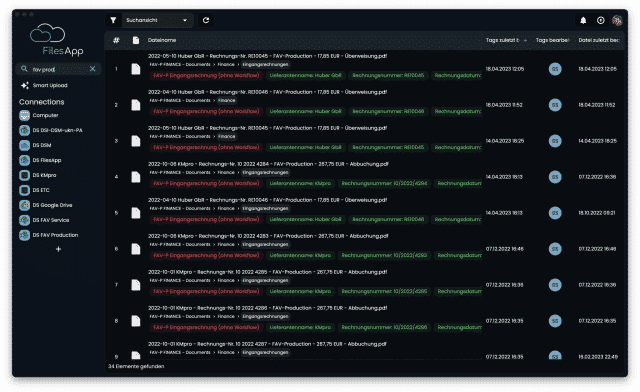This screenshot has height=392, width=640.
Task: Open the DS FAV Production connection
Action: [49, 235]
